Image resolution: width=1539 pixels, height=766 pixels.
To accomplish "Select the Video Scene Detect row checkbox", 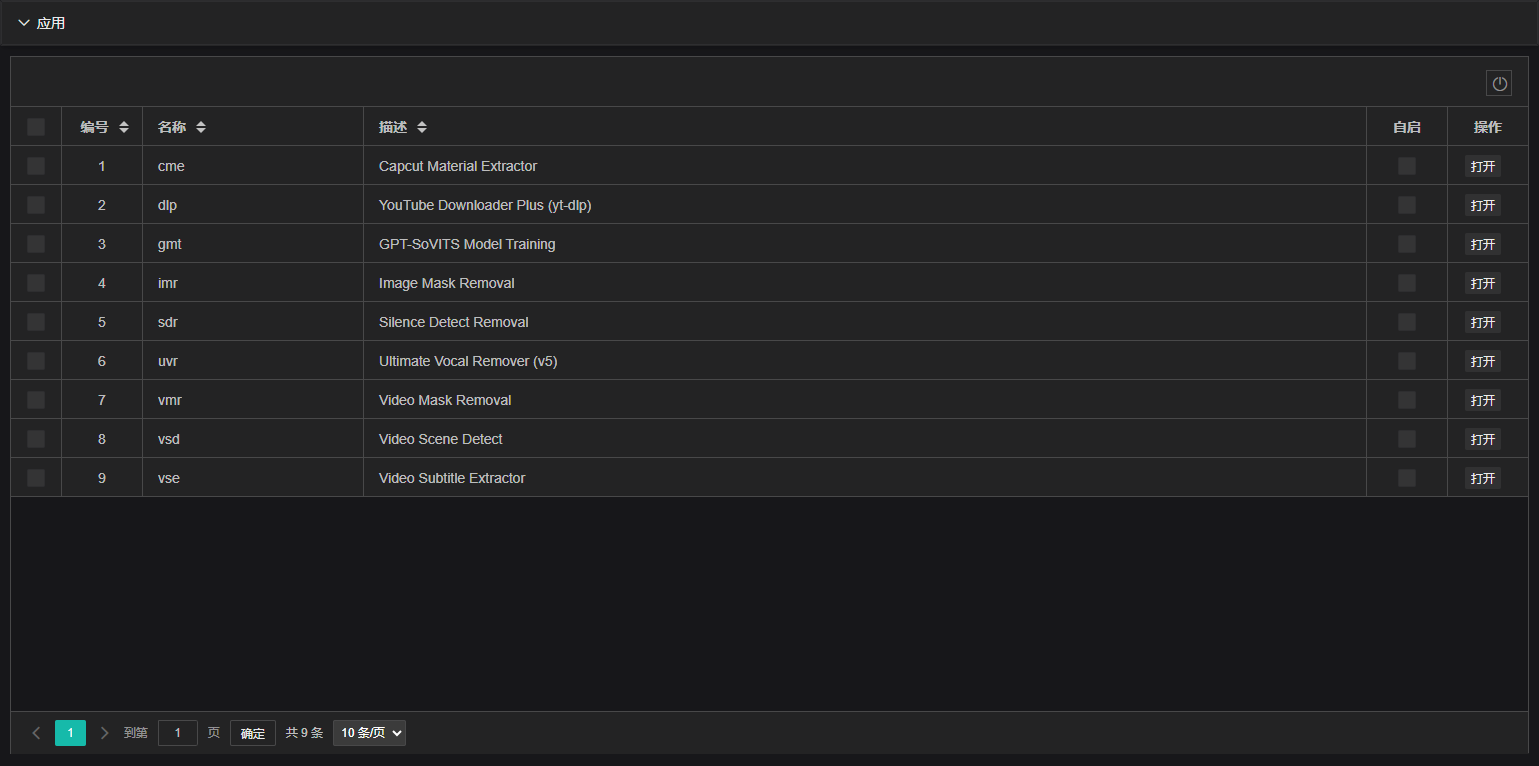I will (x=36, y=439).
